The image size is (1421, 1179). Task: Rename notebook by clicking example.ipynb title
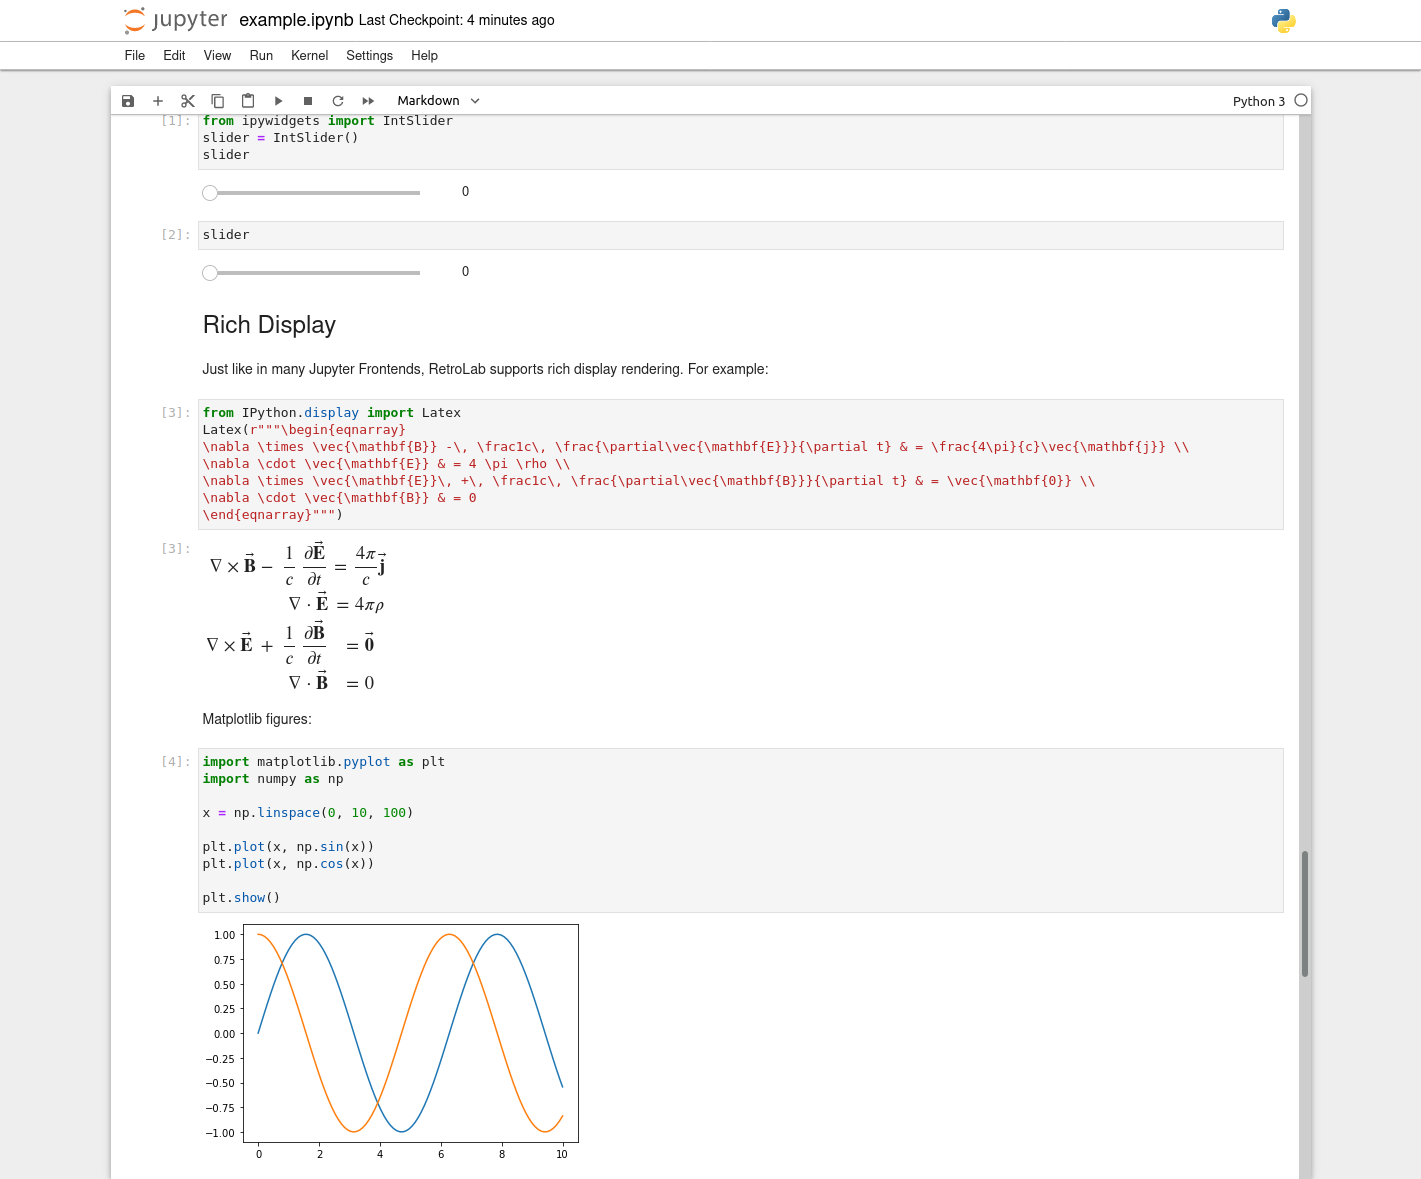coord(296,20)
